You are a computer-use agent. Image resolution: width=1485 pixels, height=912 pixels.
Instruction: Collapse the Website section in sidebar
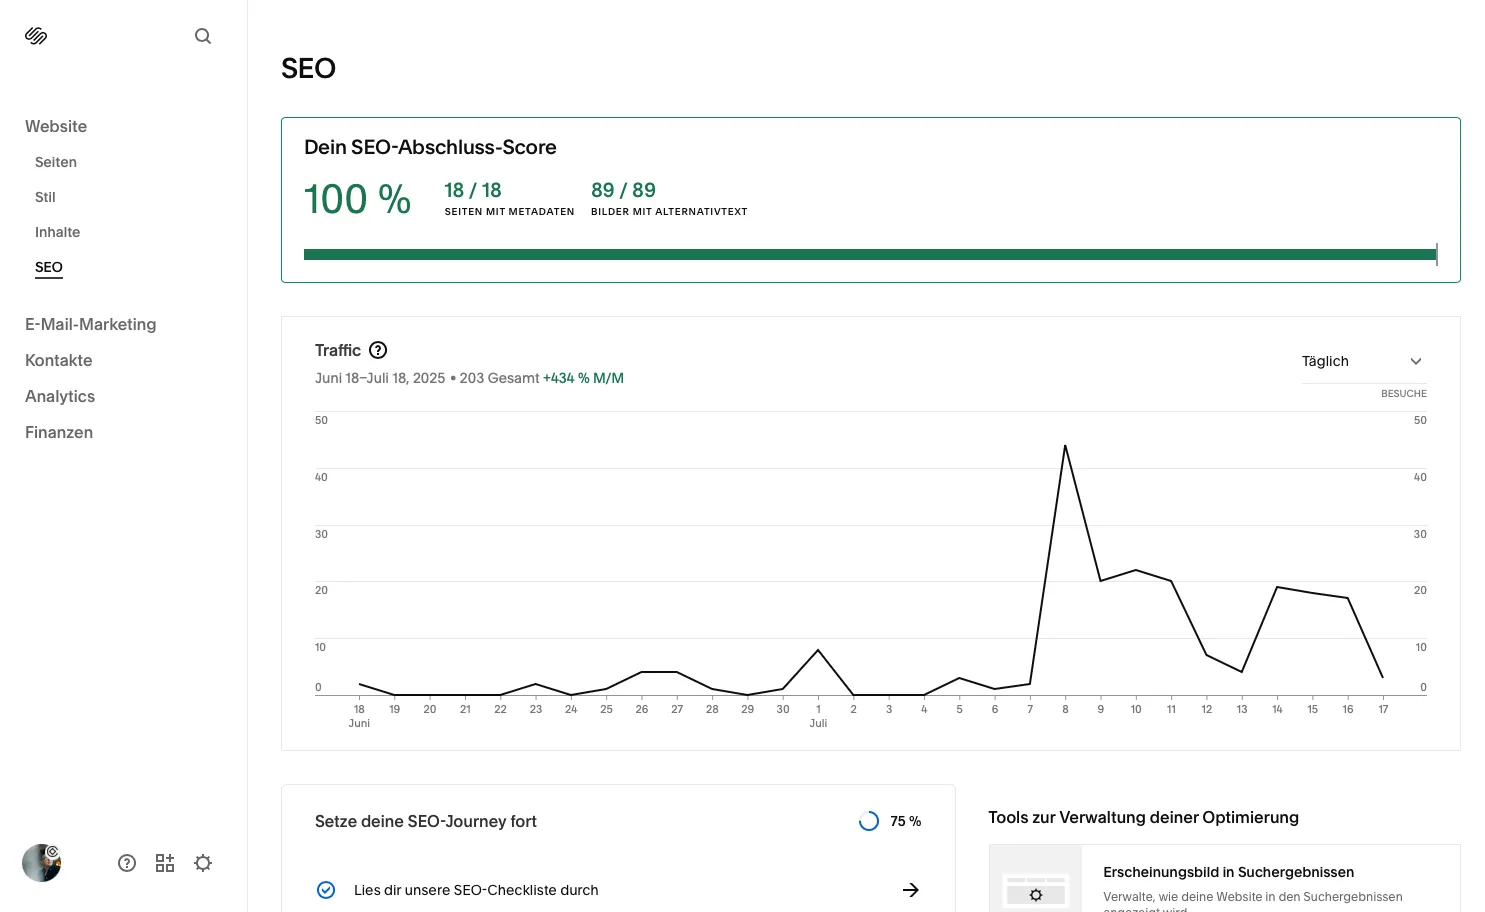pyautogui.click(x=56, y=126)
